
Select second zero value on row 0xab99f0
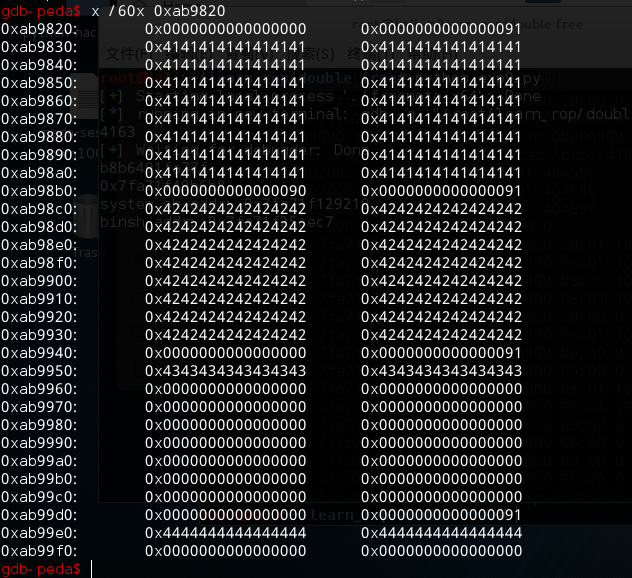(x=441, y=551)
